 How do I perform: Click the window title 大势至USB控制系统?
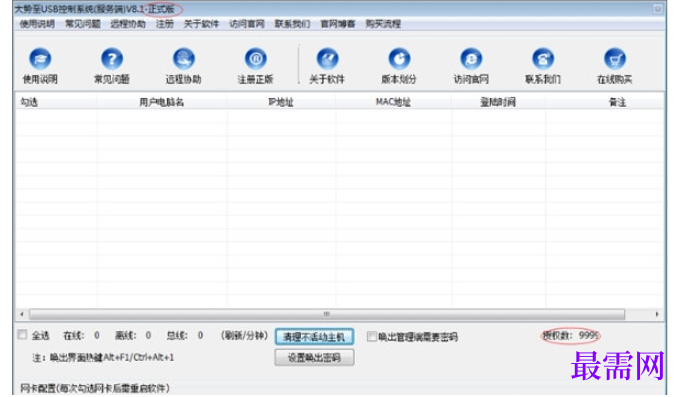tap(95, 9)
